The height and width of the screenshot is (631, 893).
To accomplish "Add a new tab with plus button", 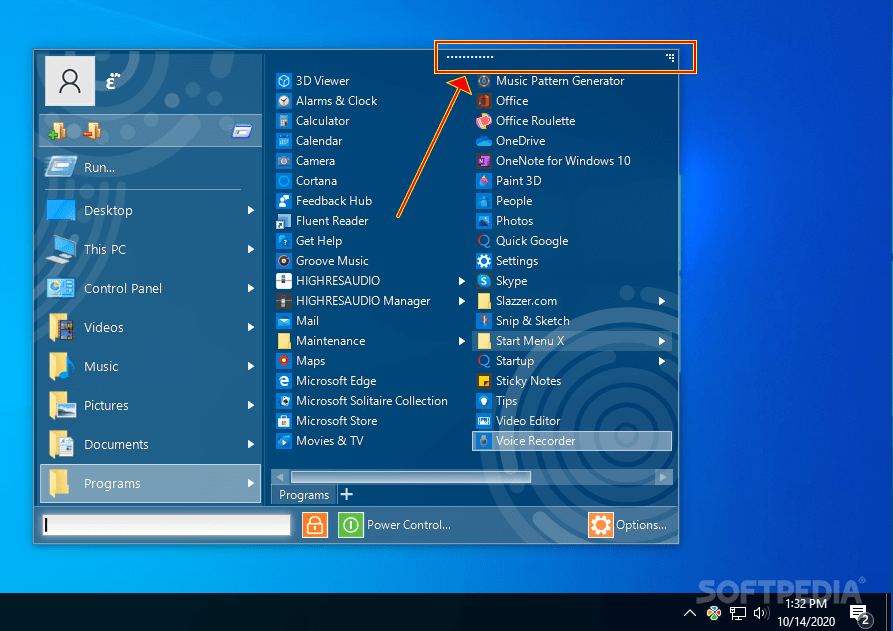I will (x=346, y=494).
